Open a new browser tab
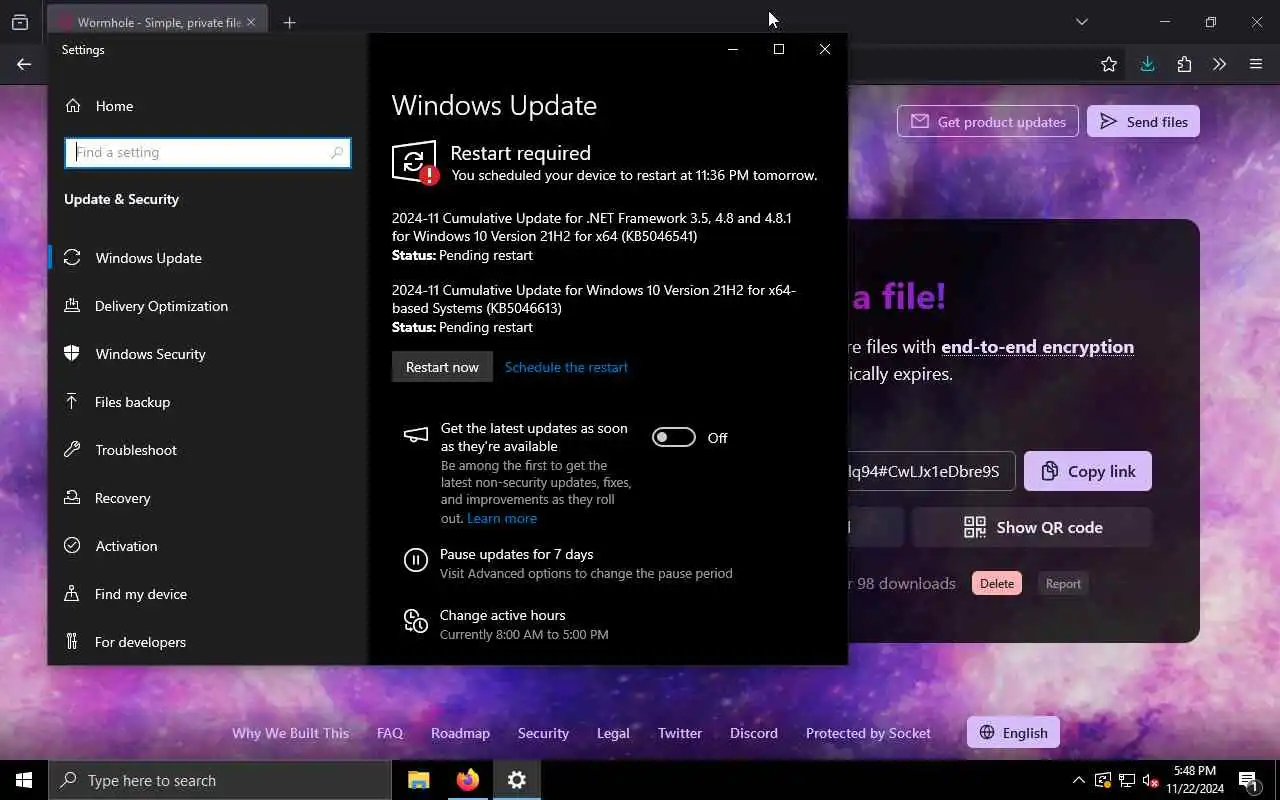 (289, 22)
